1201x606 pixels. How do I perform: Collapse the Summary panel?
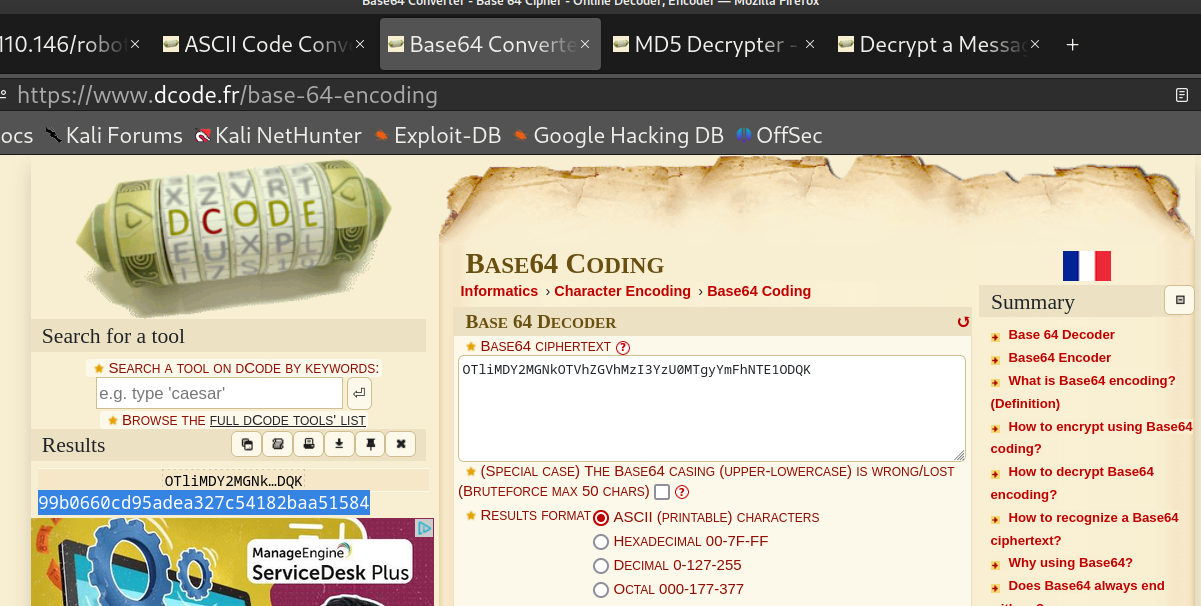click(1179, 300)
